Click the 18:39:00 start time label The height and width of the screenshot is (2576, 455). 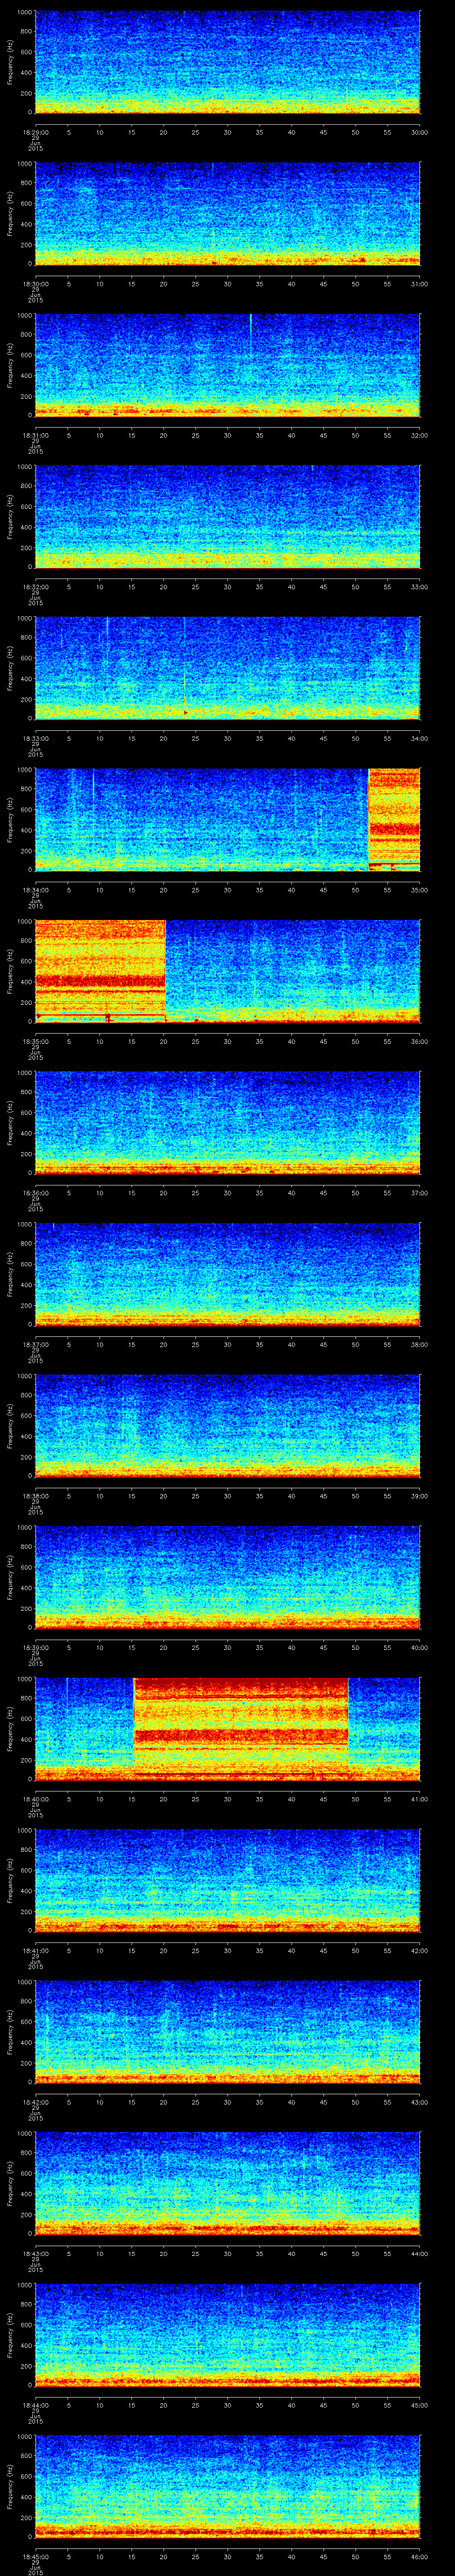click(35, 1647)
